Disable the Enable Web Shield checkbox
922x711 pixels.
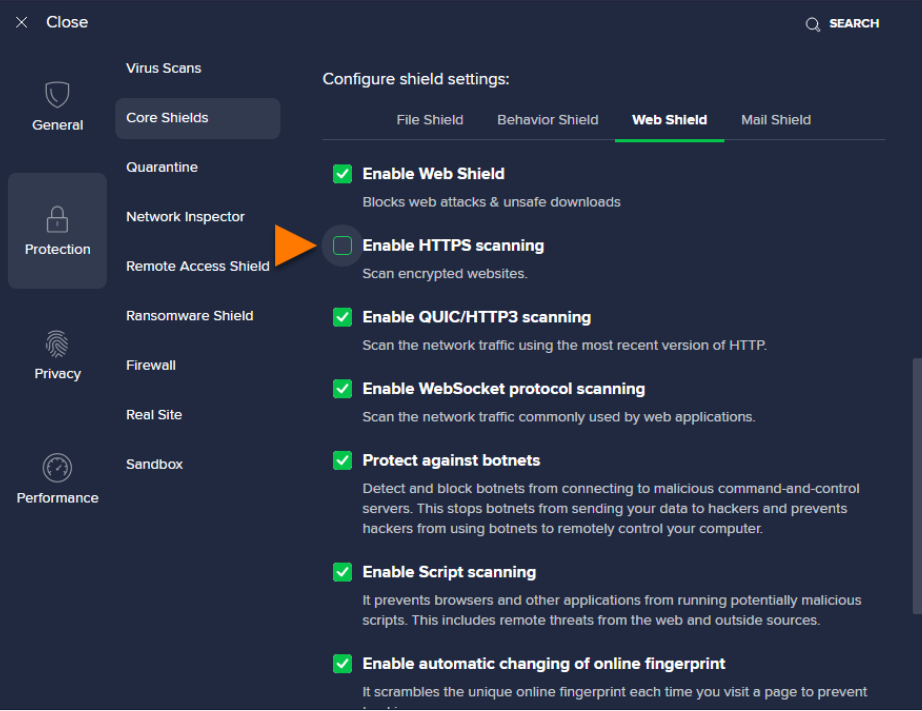click(343, 174)
